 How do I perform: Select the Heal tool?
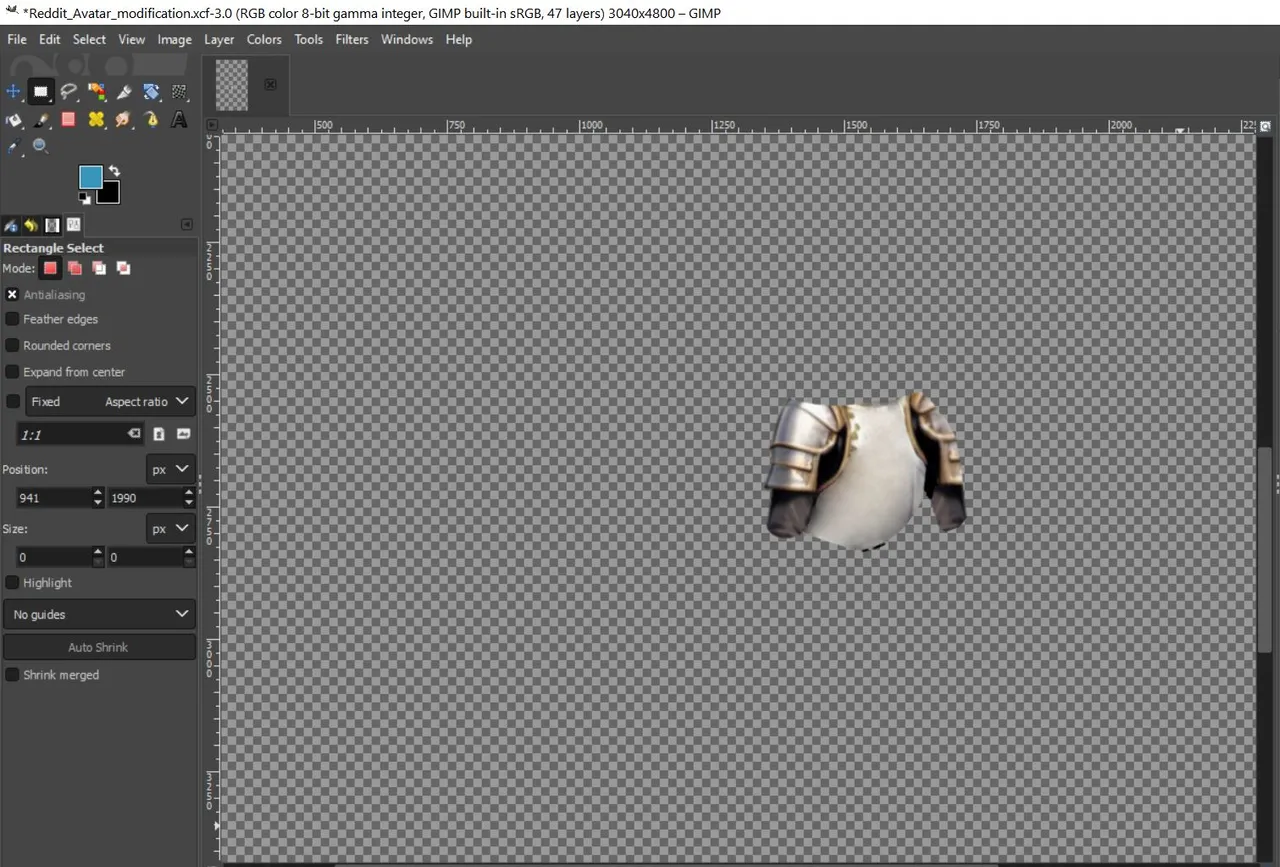pos(96,119)
